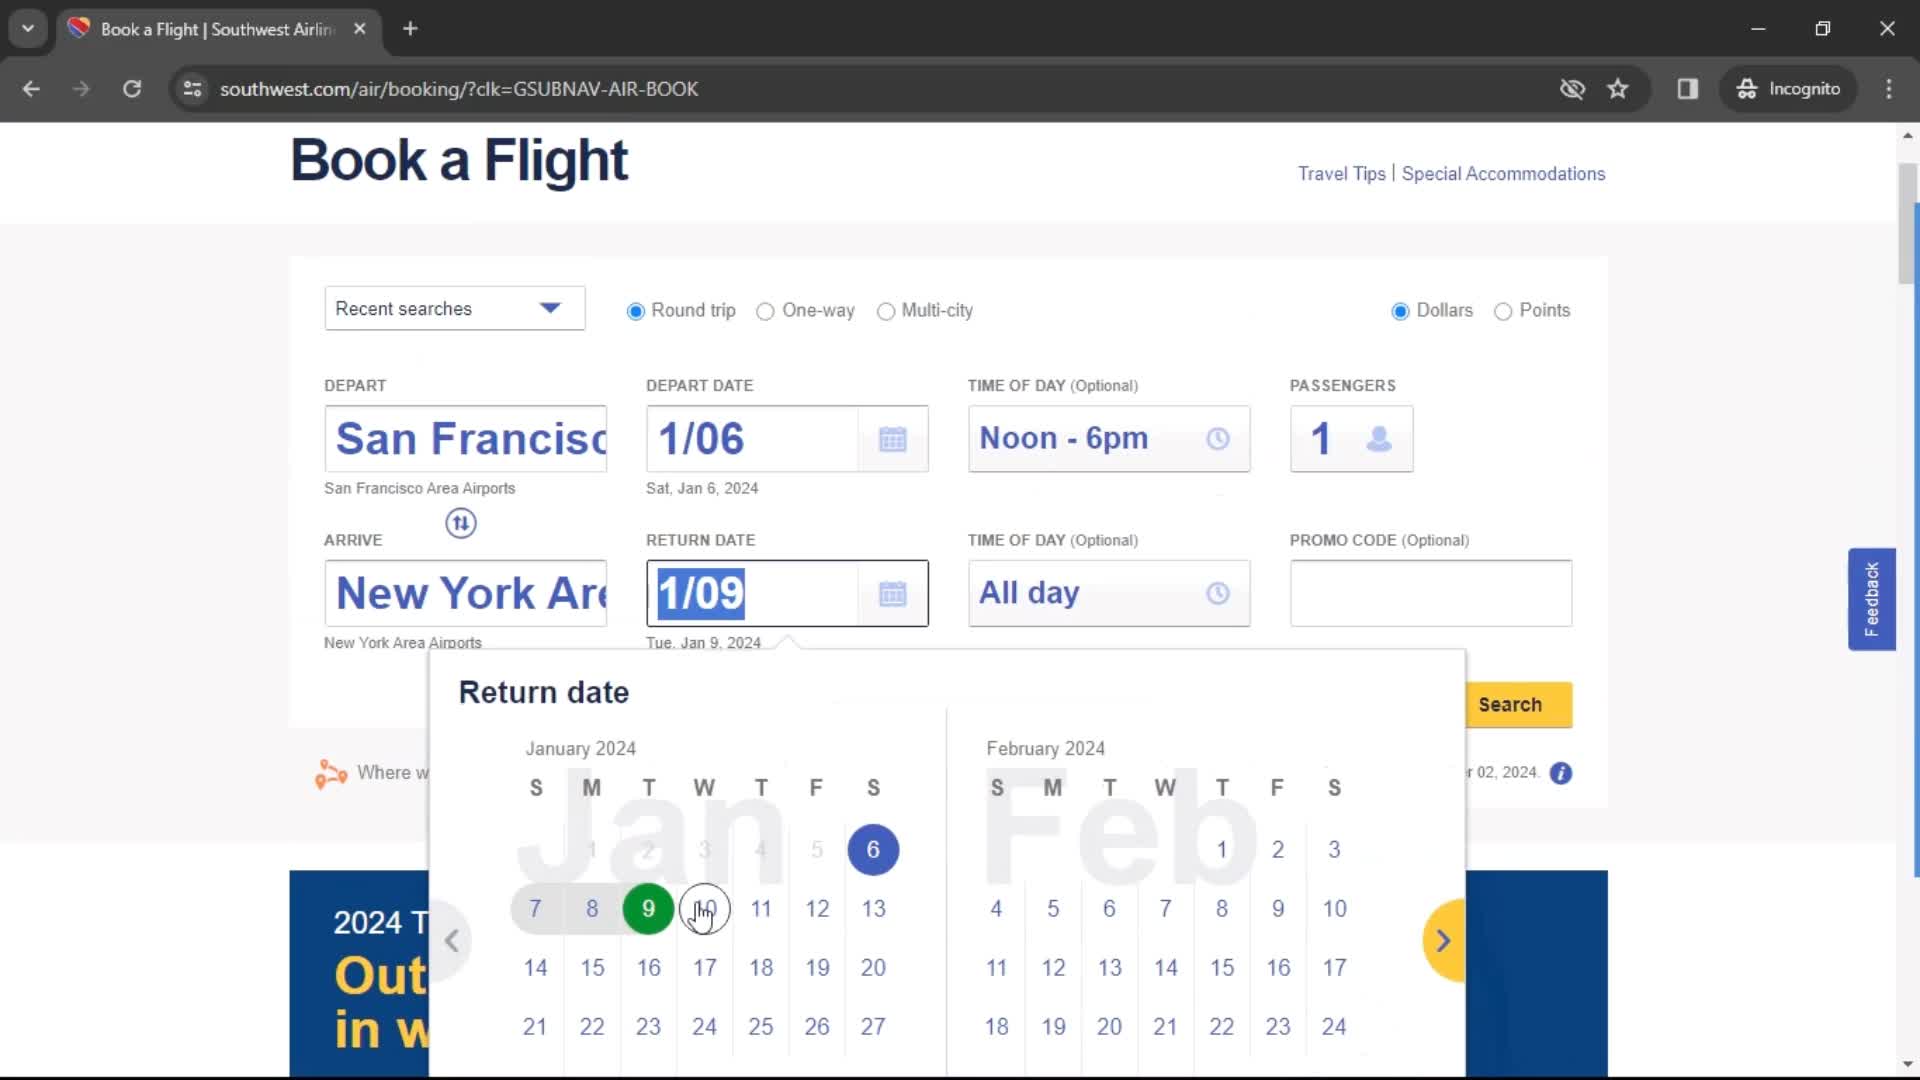This screenshot has height=1080, width=1920.
Task: Click the swap origin/destination icon
Action: pyautogui.click(x=460, y=522)
